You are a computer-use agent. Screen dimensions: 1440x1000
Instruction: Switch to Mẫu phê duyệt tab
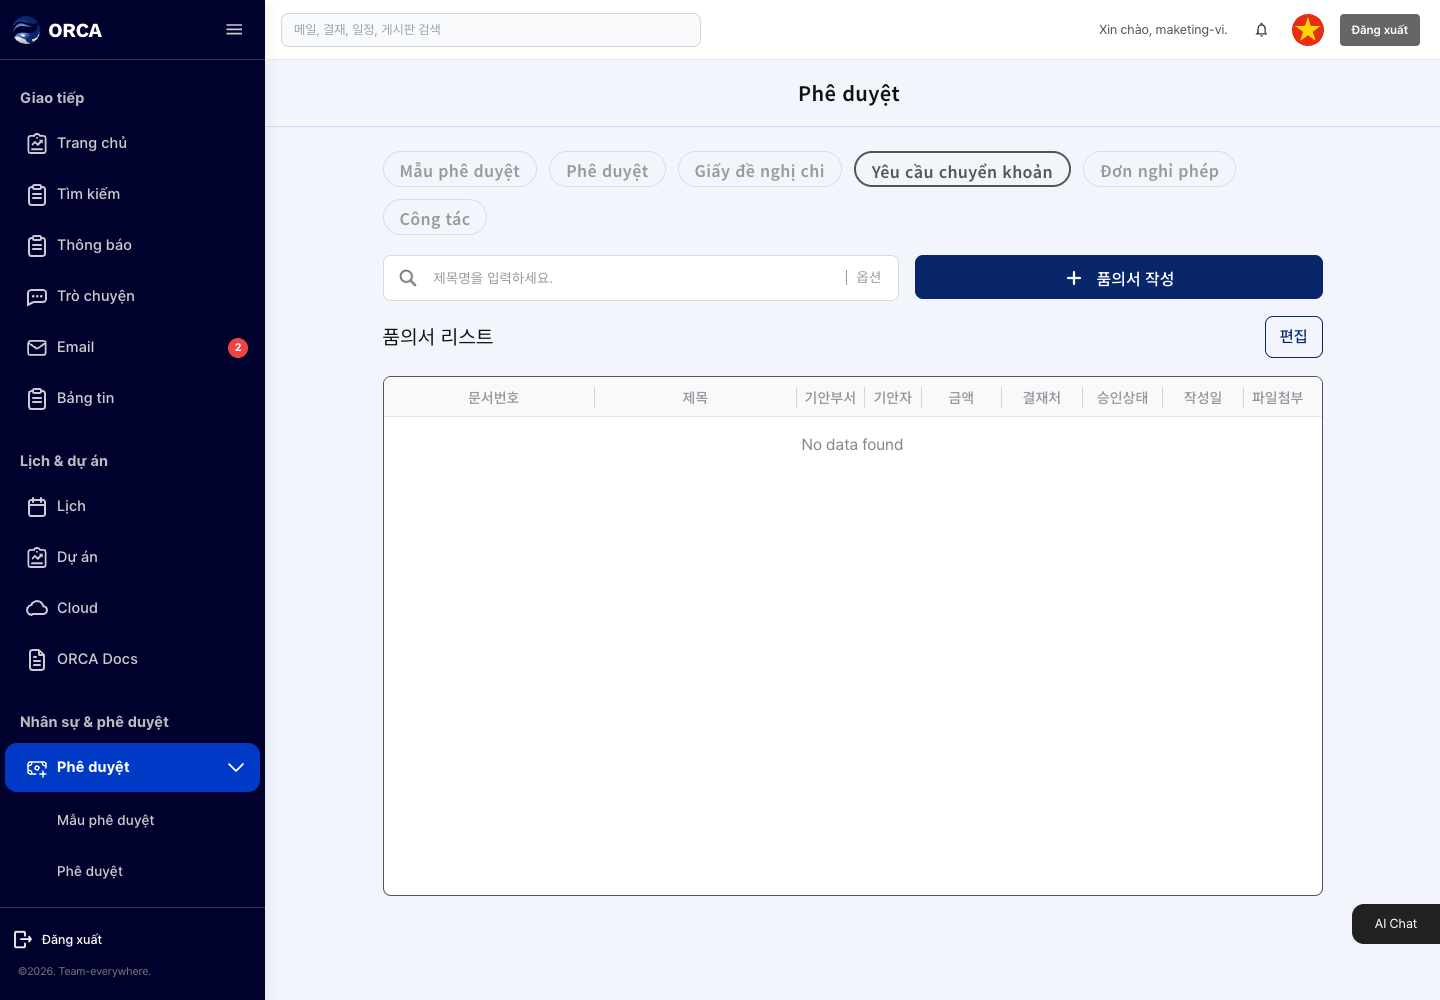point(460,170)
